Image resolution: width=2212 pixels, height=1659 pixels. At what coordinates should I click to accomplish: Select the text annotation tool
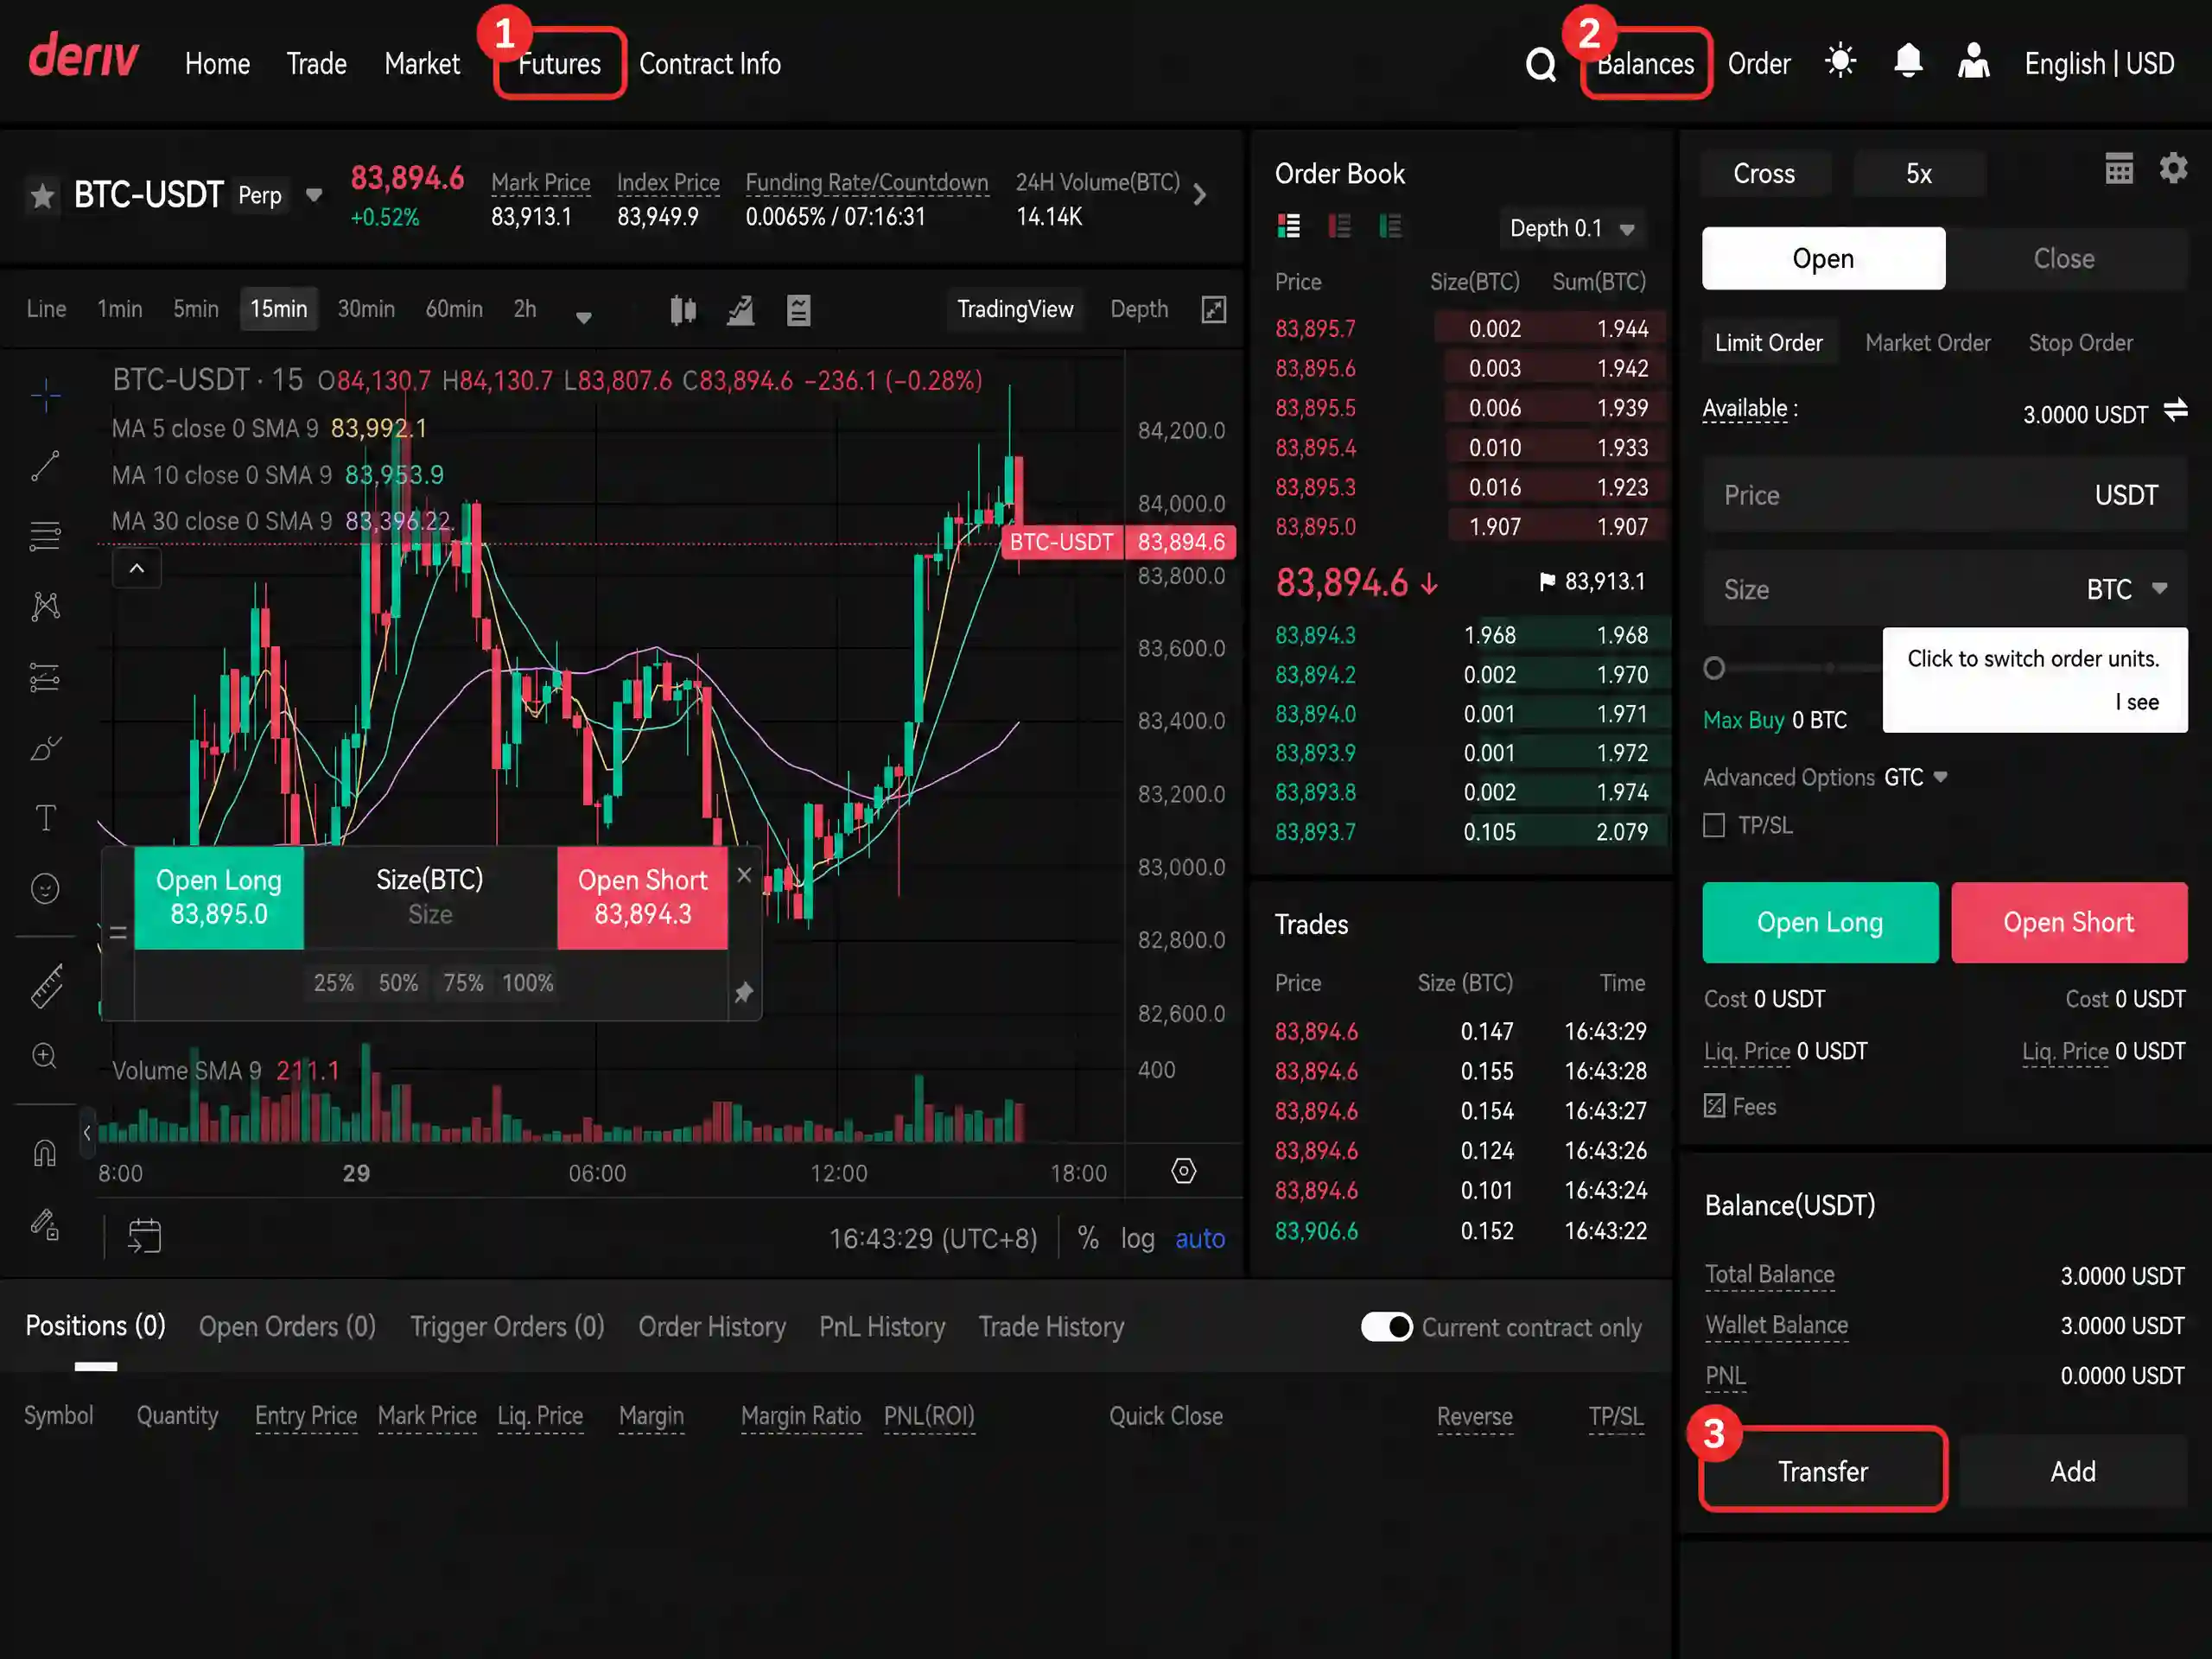(45, 818)
